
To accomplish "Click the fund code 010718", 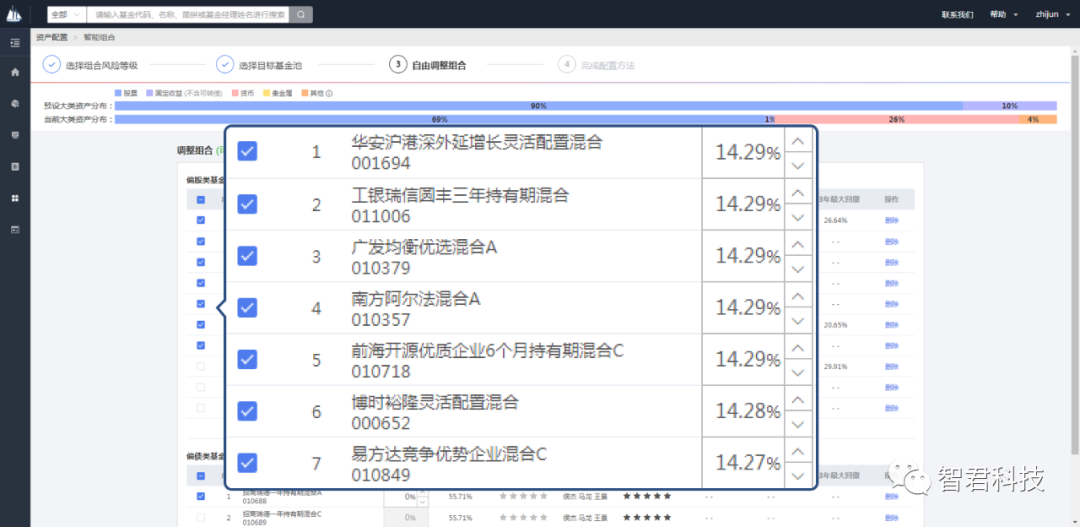I will tap(381, 372).
